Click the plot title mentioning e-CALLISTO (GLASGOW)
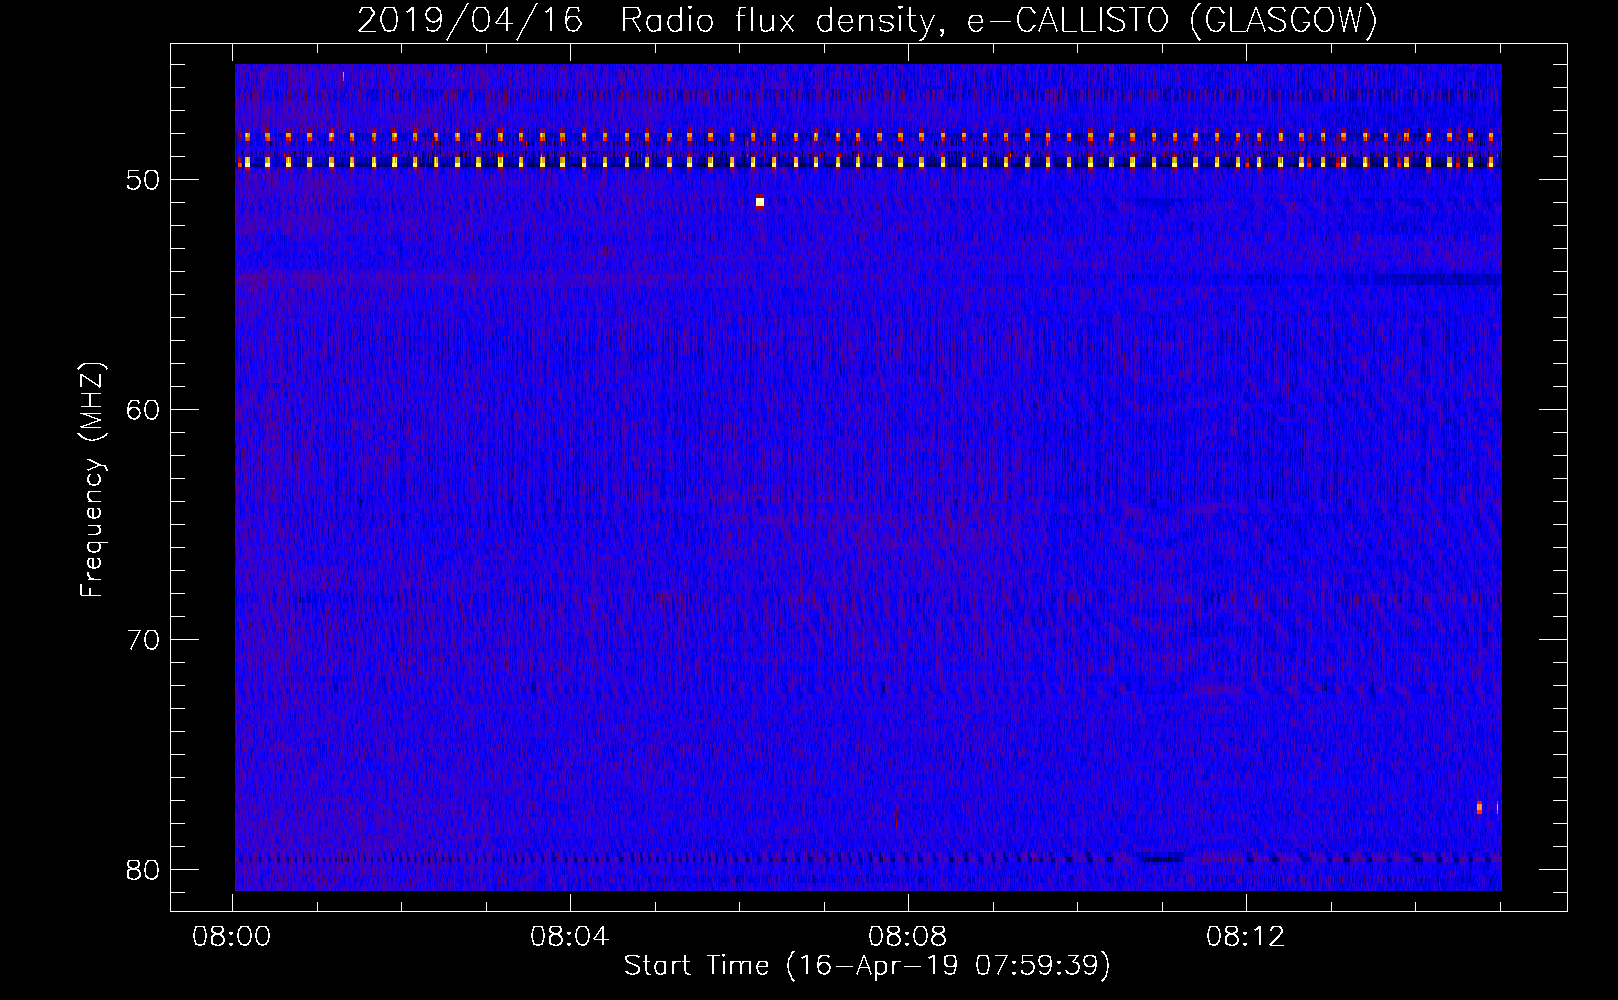The width and height of the screenshot is (1618, 1000). click(x=867, y=20)
